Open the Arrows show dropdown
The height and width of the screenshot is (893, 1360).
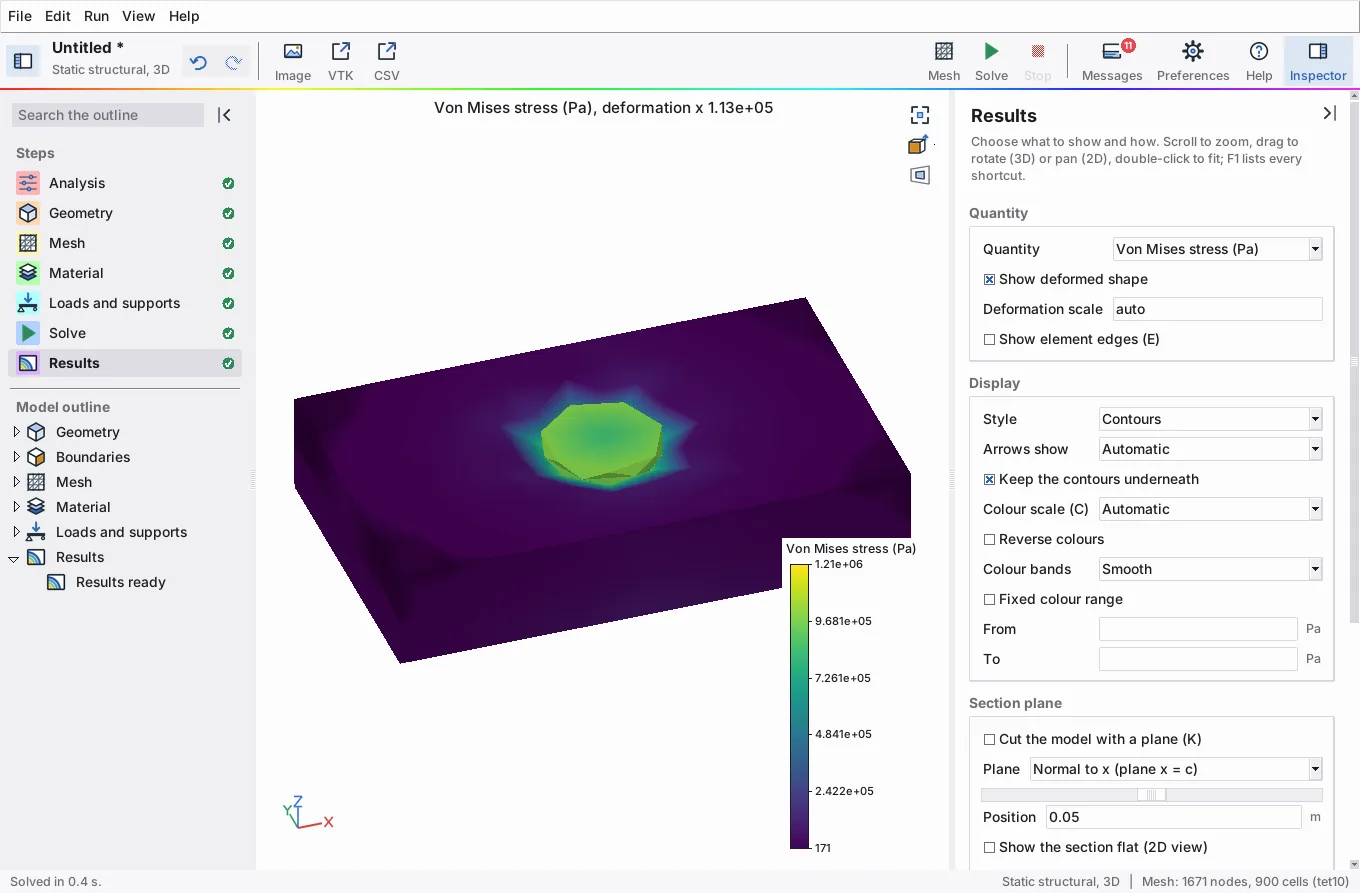coord(1211,449)
